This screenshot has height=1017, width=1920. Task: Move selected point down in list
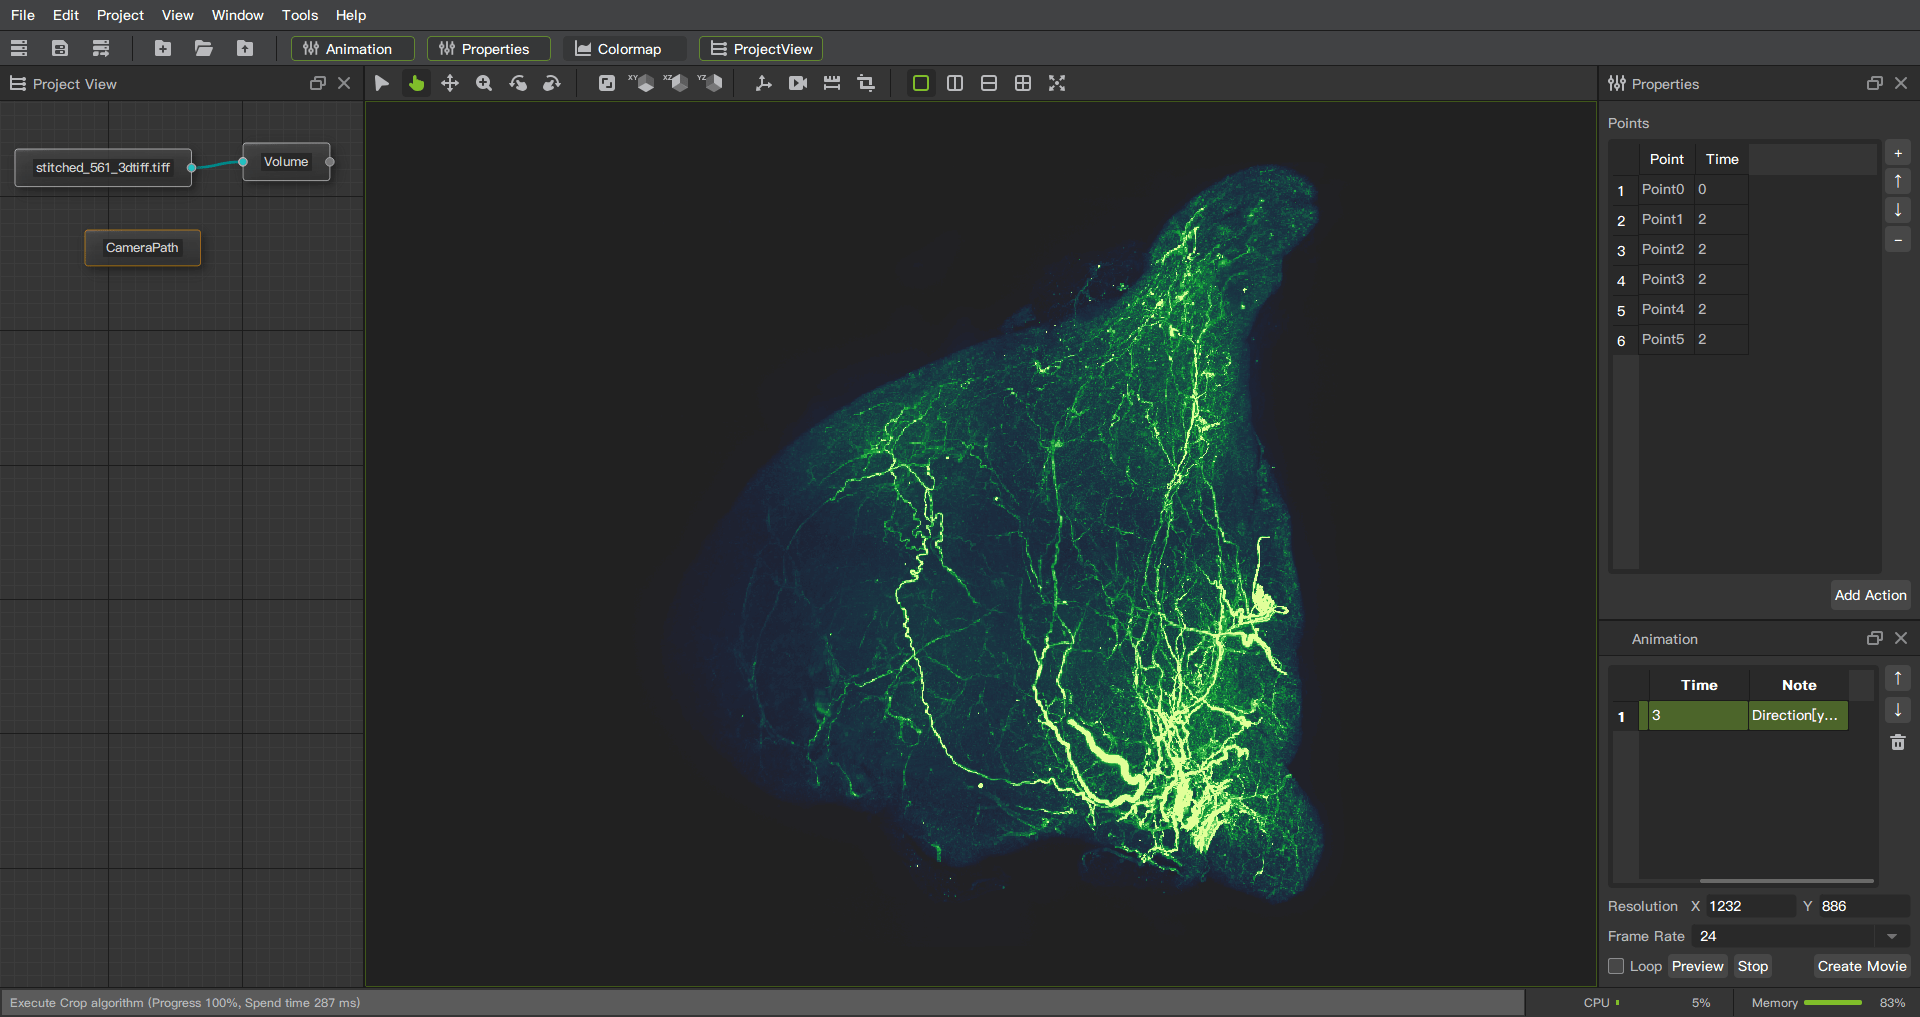pyautogui.click(x=1898, y=210)
